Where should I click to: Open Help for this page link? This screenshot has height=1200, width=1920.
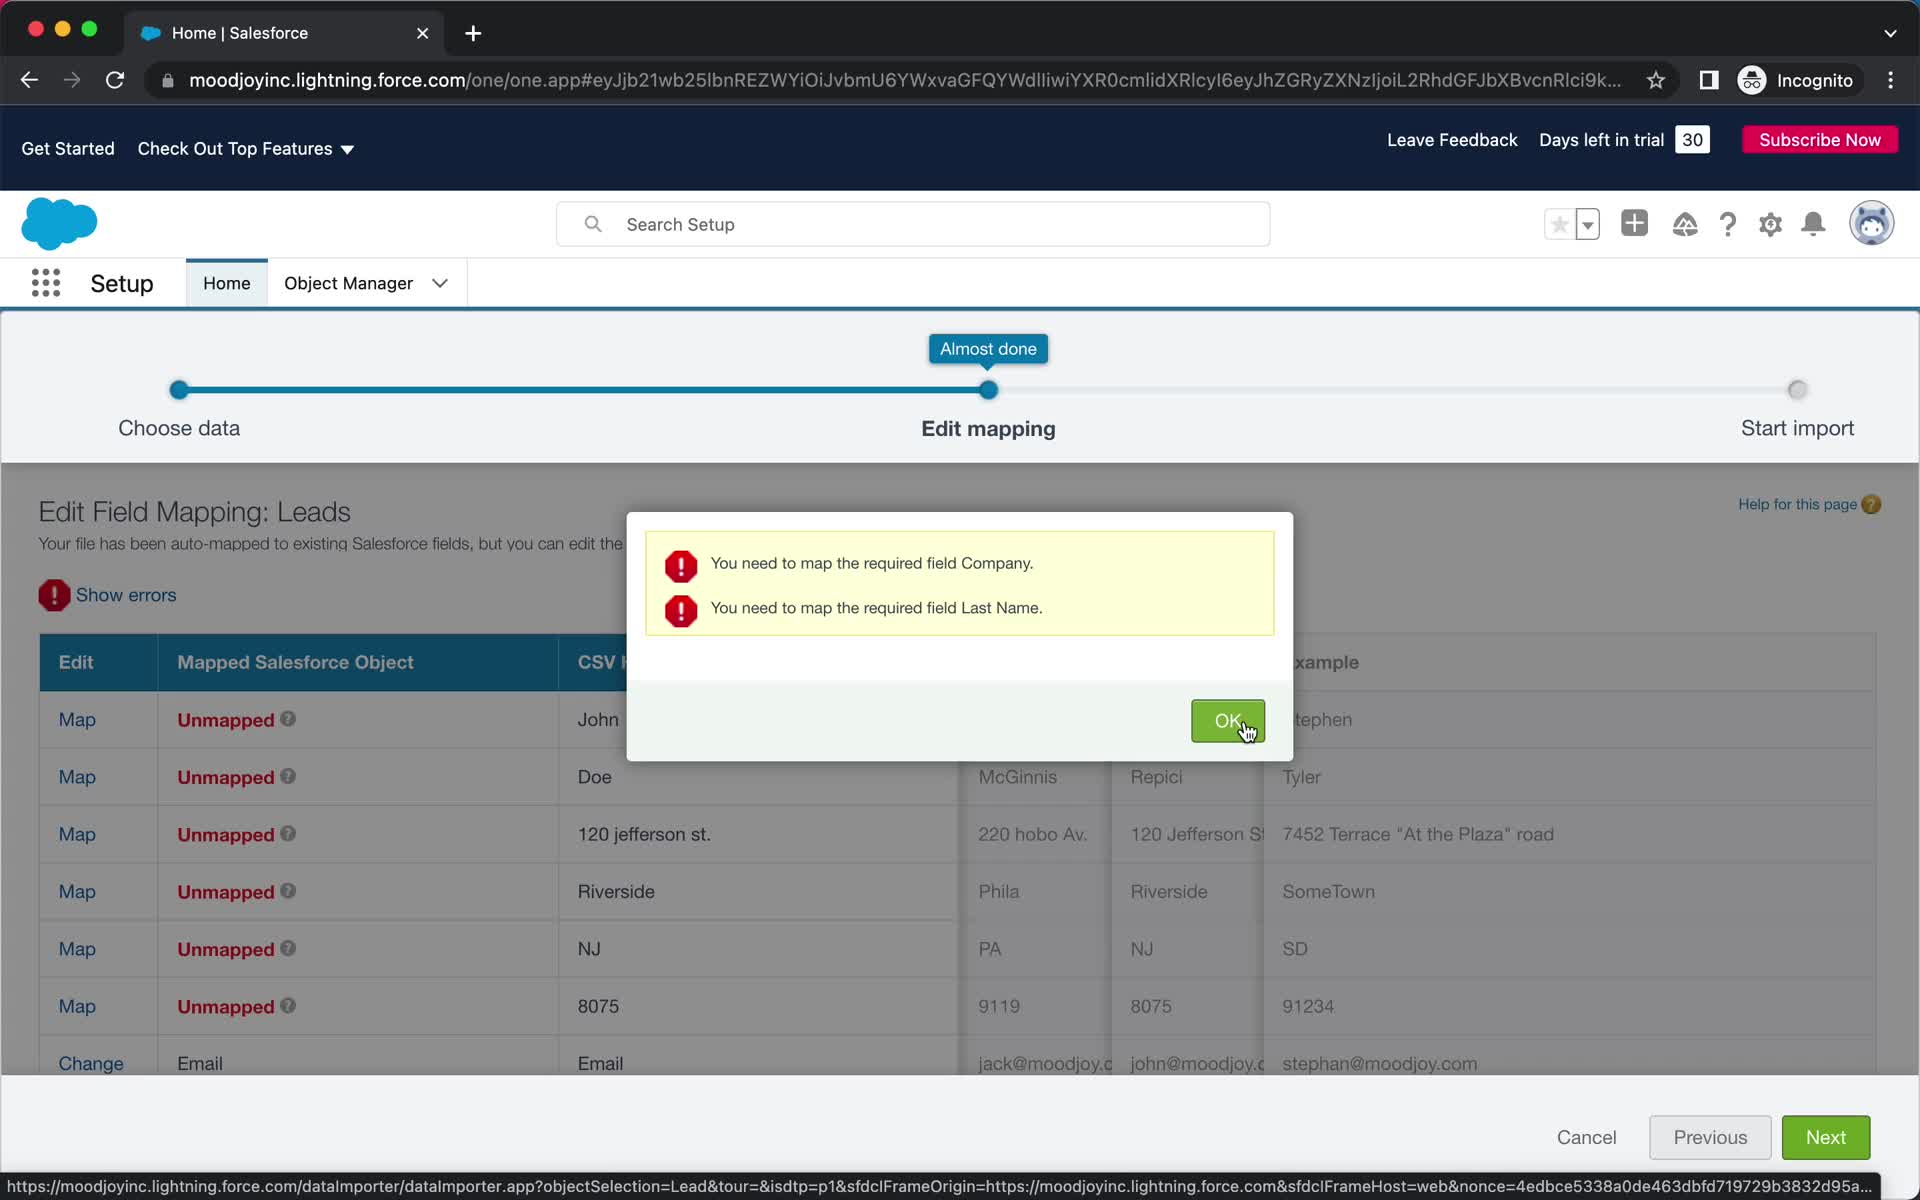click(x=1797, y=504)
